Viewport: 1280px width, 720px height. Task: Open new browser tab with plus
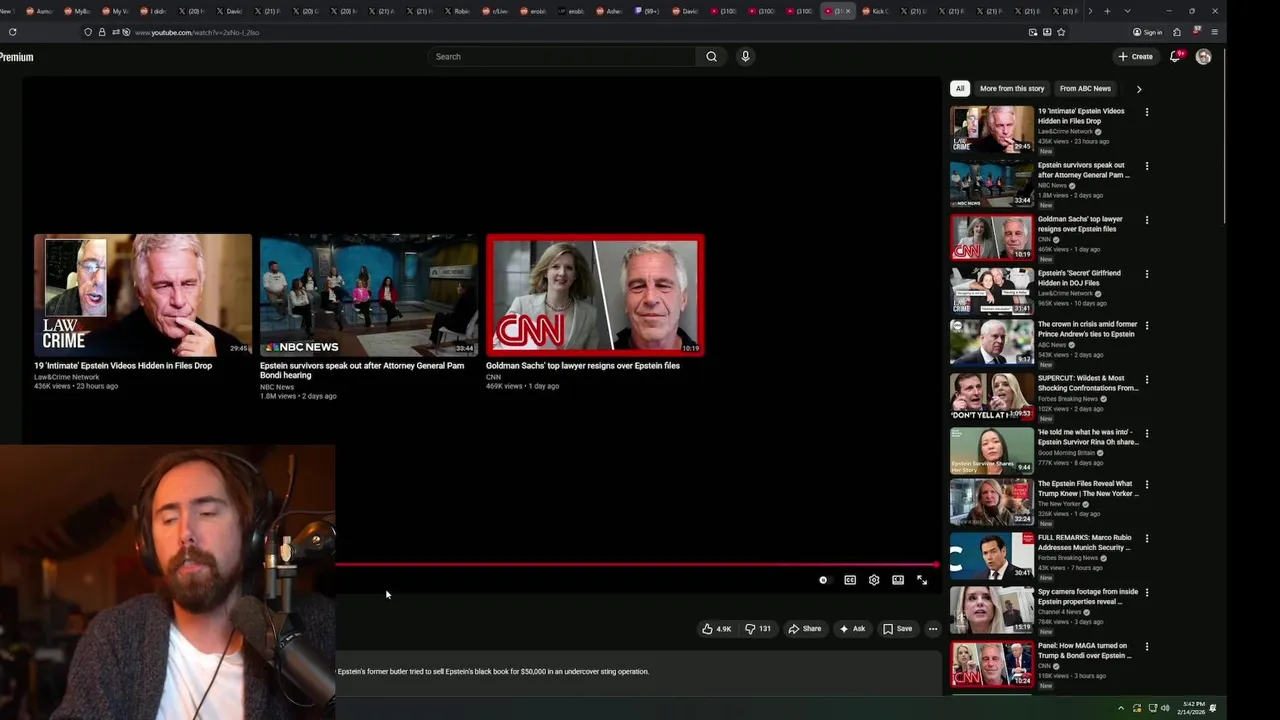point(1107,11)
